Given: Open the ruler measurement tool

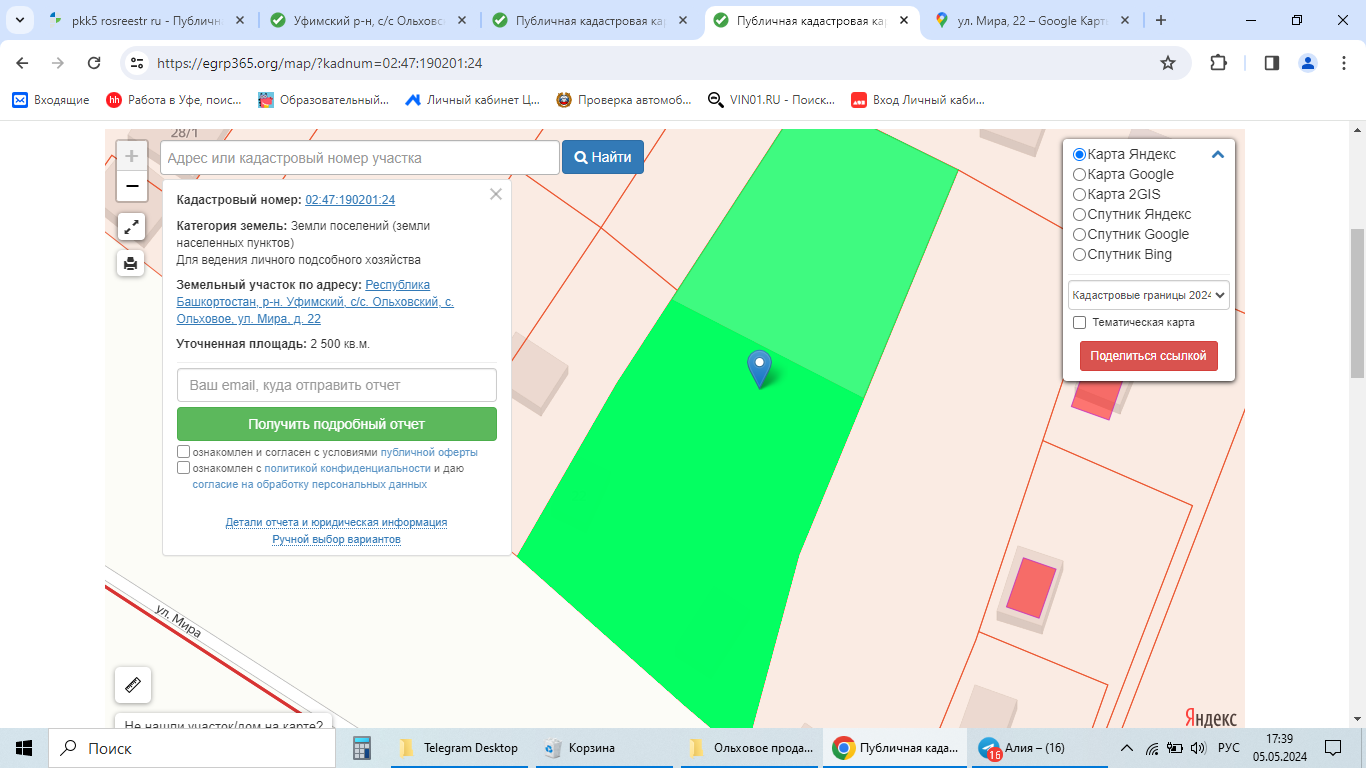Looking at the screenshot, I should [x=133, y=685].
